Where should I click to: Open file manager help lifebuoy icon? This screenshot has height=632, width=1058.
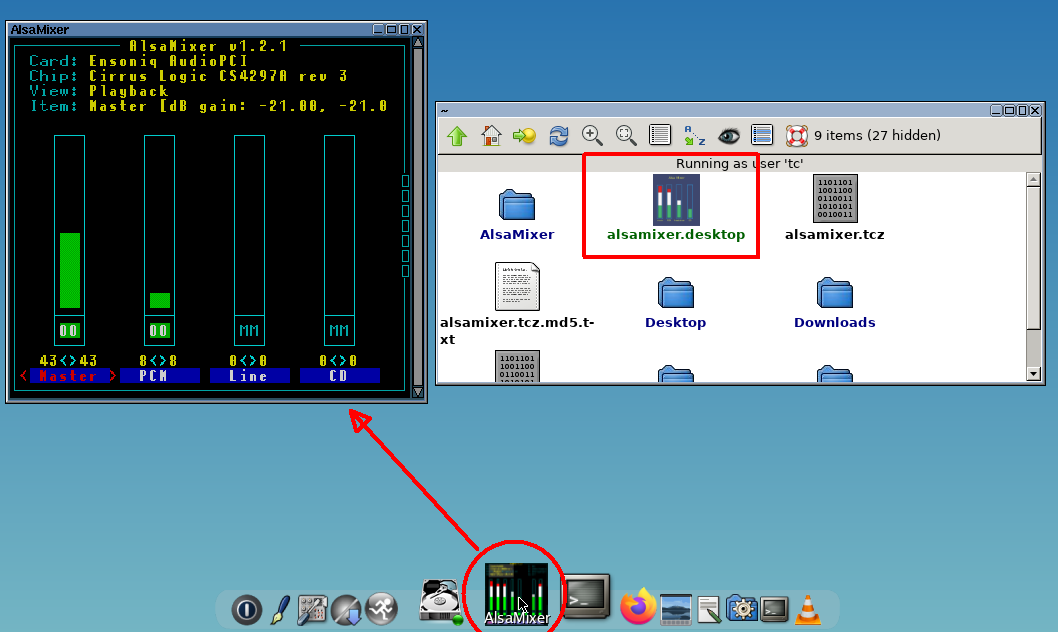(x=797, y=136)
